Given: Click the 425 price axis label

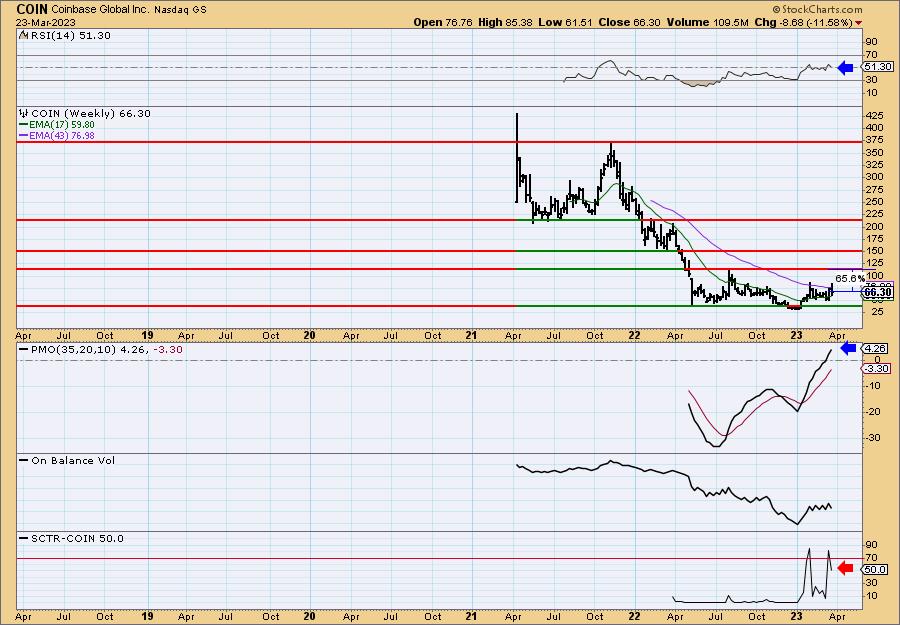Looking at the screenshot, I should (x=875, y=115).
